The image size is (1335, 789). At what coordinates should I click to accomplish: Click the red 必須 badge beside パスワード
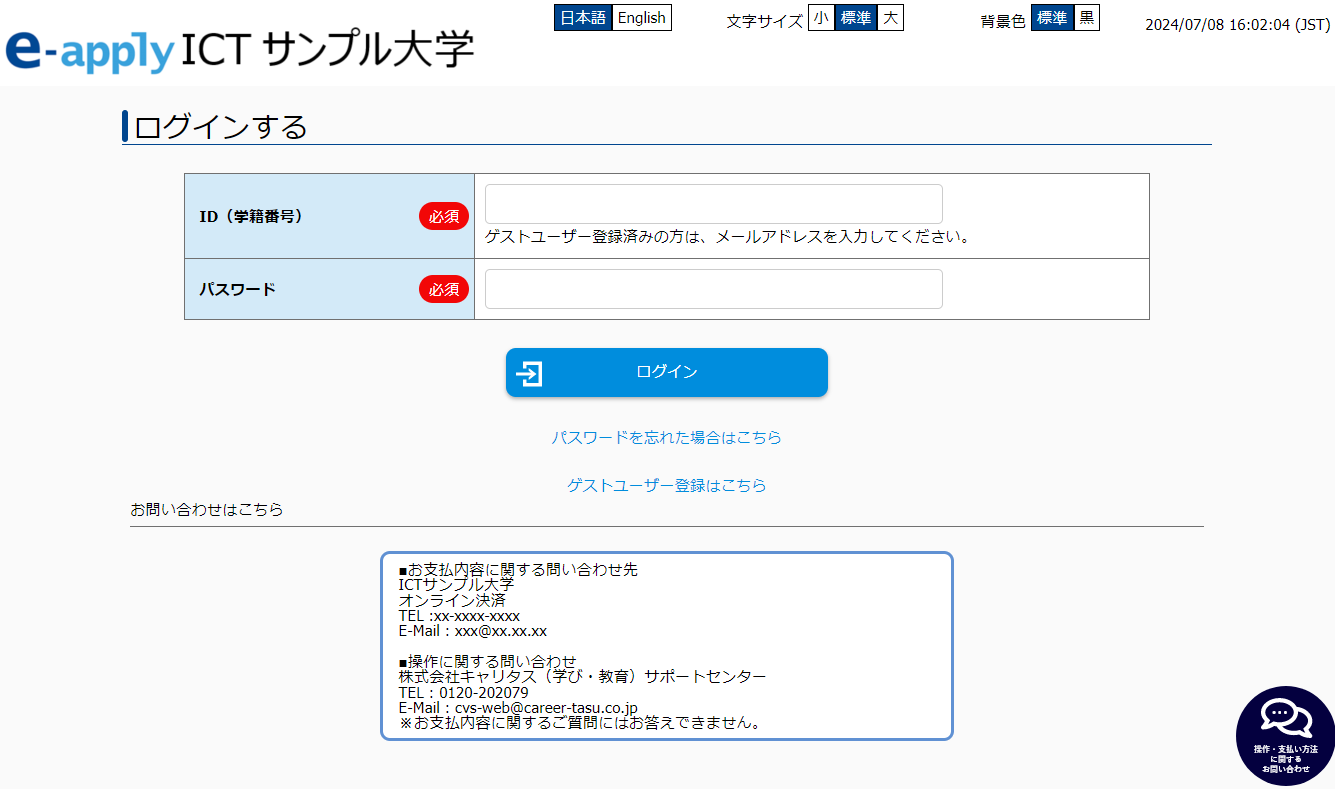[x=444, y=289]
